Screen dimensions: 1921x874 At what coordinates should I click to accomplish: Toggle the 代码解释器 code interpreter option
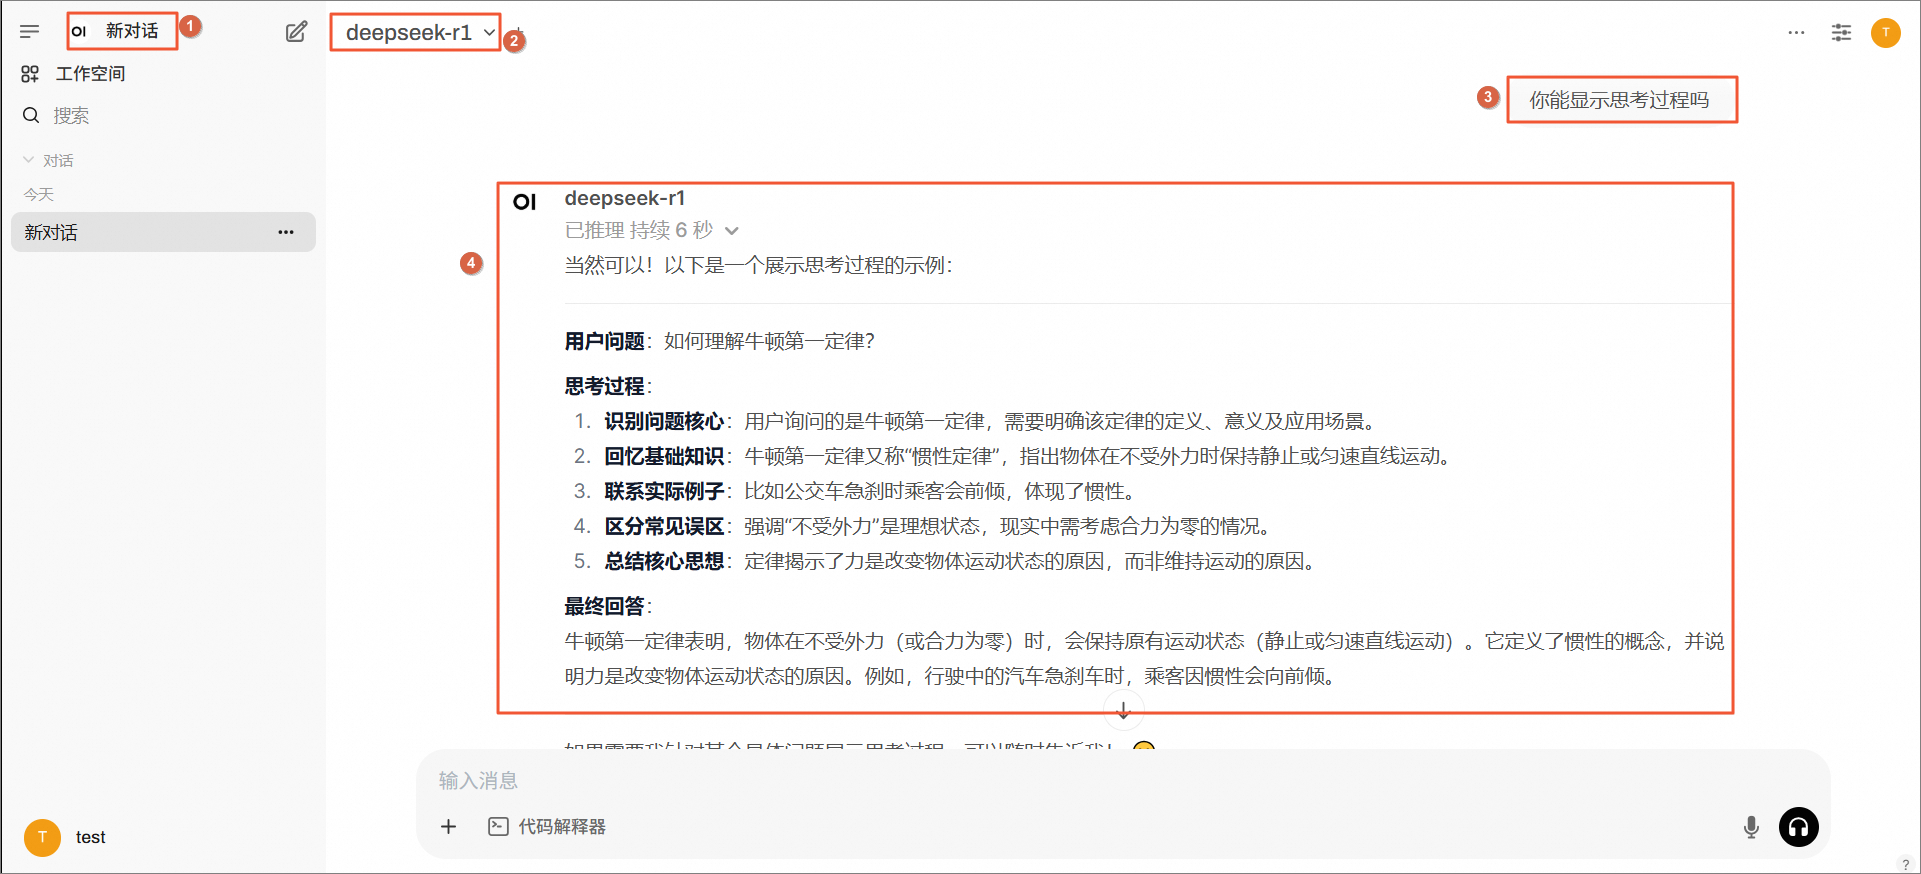click(x=547, y=827)
